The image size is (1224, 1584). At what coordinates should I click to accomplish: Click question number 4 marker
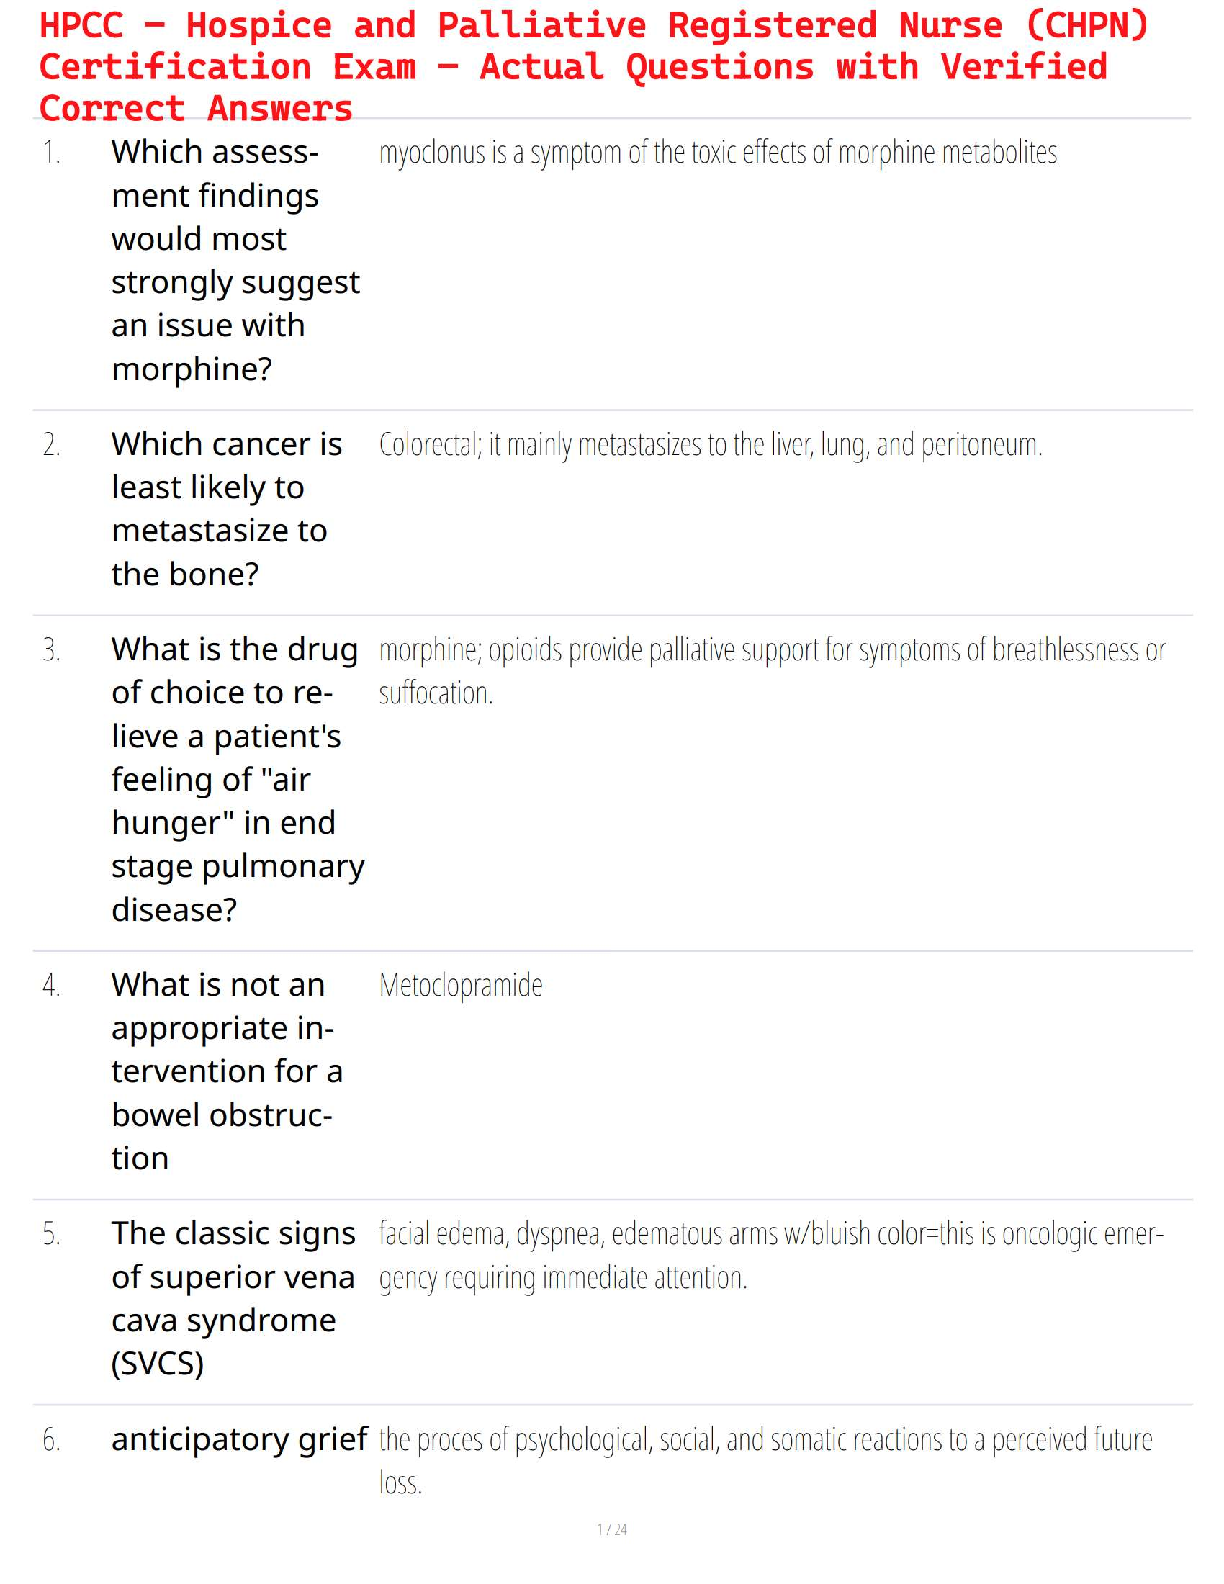(x=52, y=986)
